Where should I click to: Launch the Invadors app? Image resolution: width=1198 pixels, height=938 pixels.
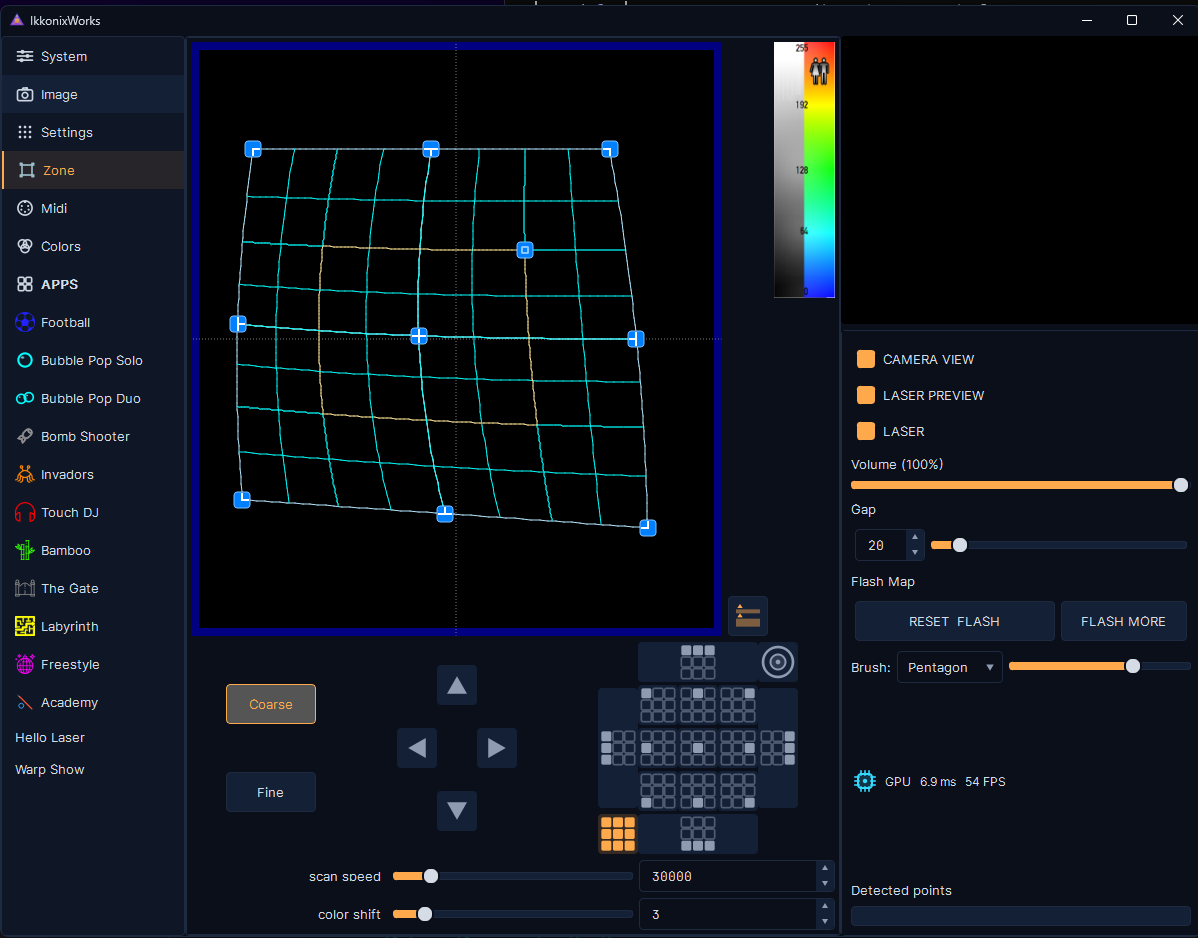(x=92, y=474)
